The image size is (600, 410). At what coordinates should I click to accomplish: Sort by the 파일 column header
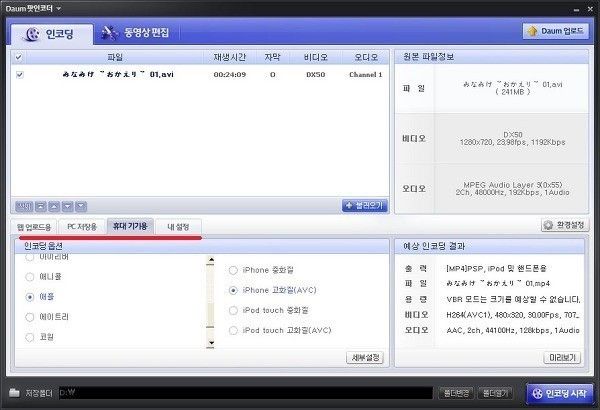(115, 57)
